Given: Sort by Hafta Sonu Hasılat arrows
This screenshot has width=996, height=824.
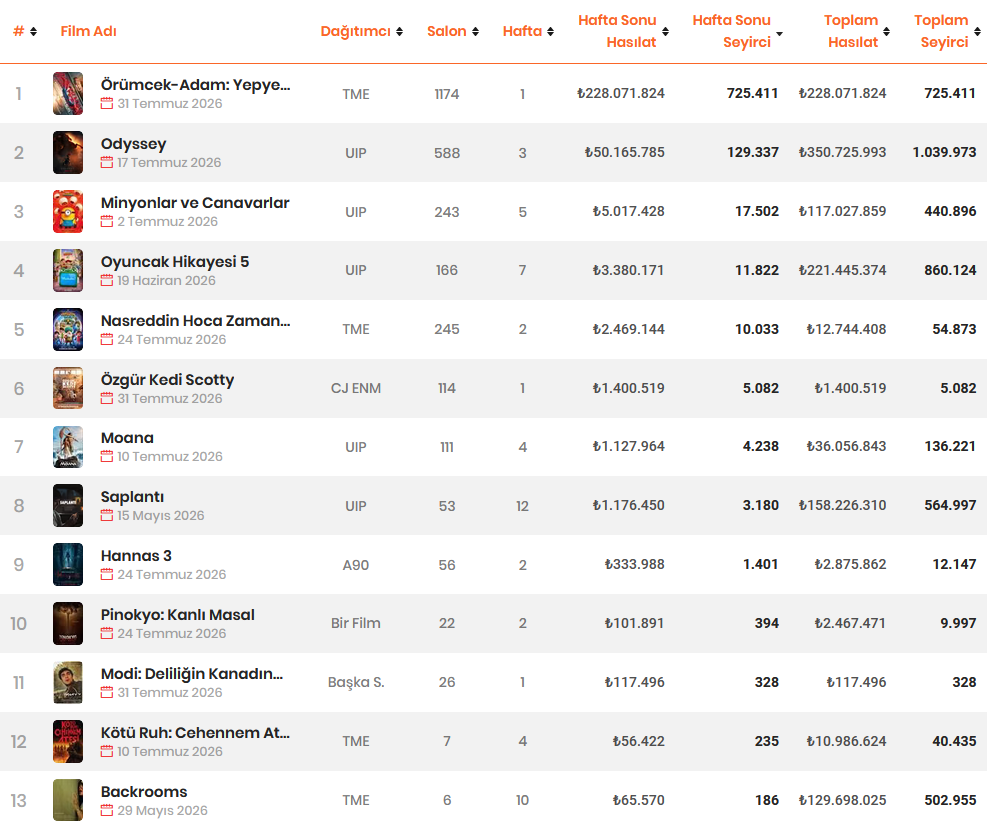Looking at the screenshot, I should coord(665,31).
